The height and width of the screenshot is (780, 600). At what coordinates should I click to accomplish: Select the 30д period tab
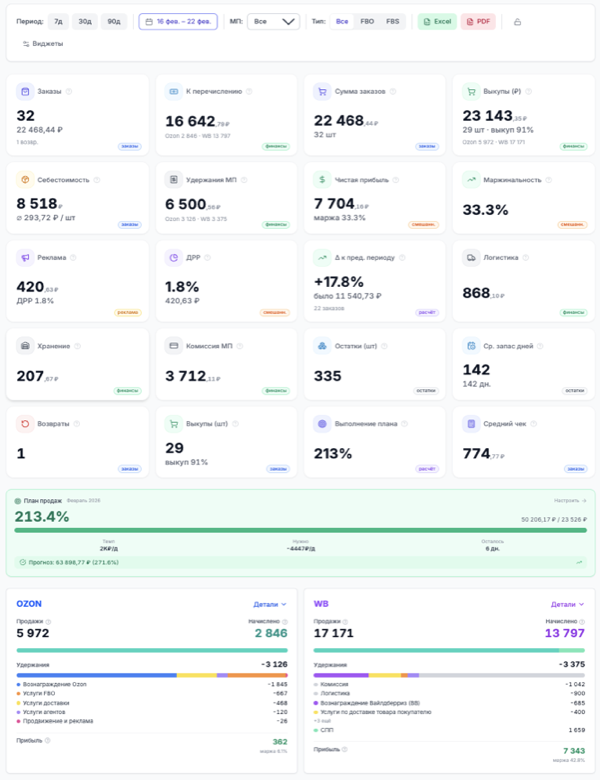[x=86, y=21]
